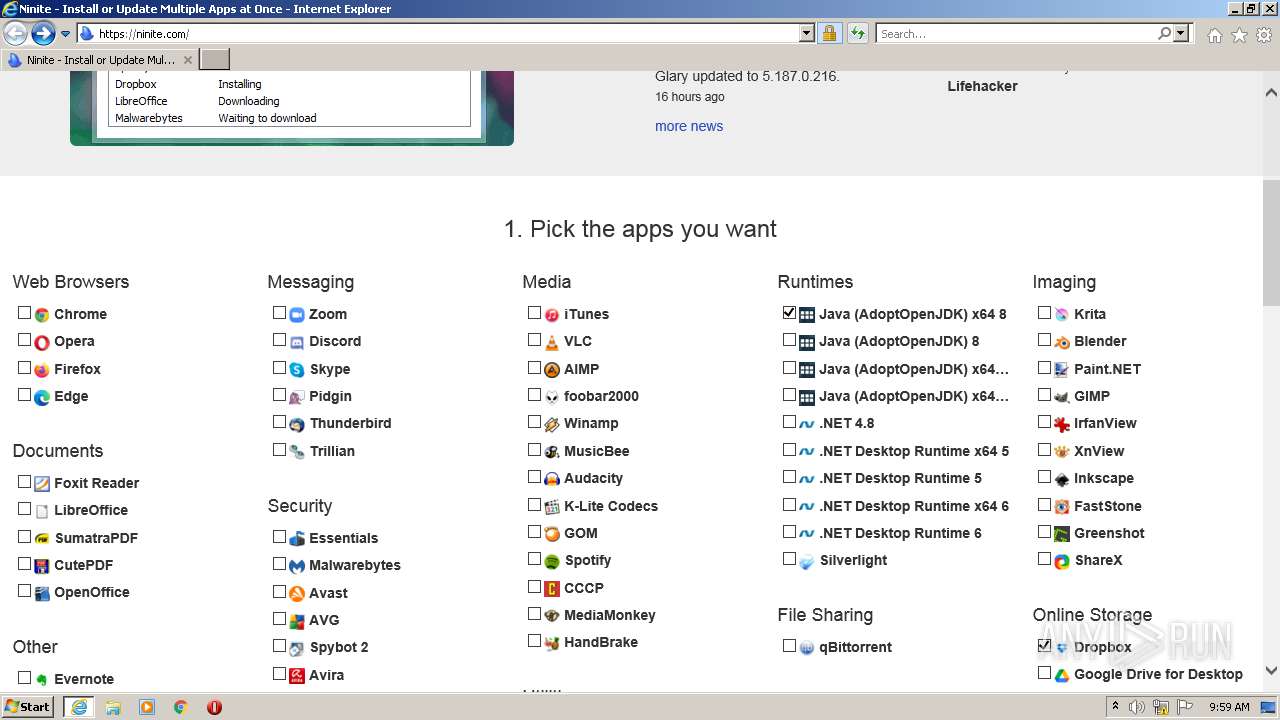The width and height of the screenshot is (1280, 720).
Task: Click the Thunderbird icon
Action: point(297,424)
